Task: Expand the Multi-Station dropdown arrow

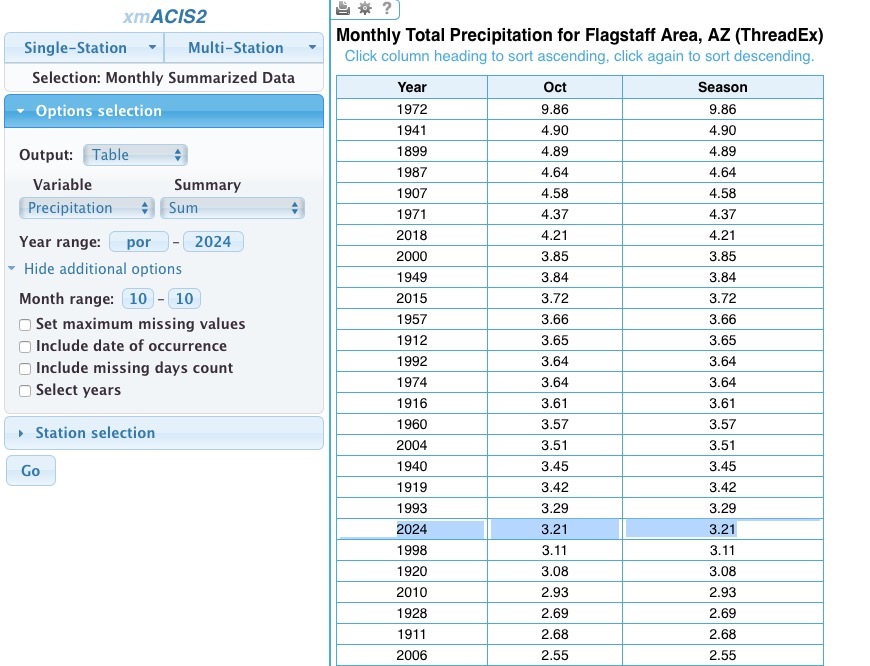Action: pyautogui.click(x=312, y=47)
